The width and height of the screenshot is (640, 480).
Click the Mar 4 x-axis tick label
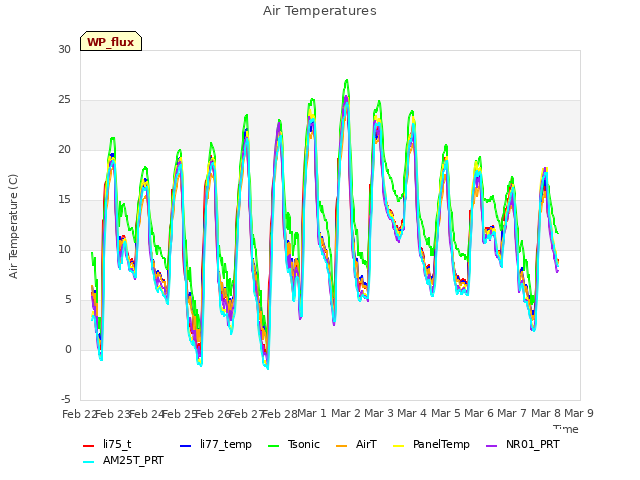[x=412, y=413]
